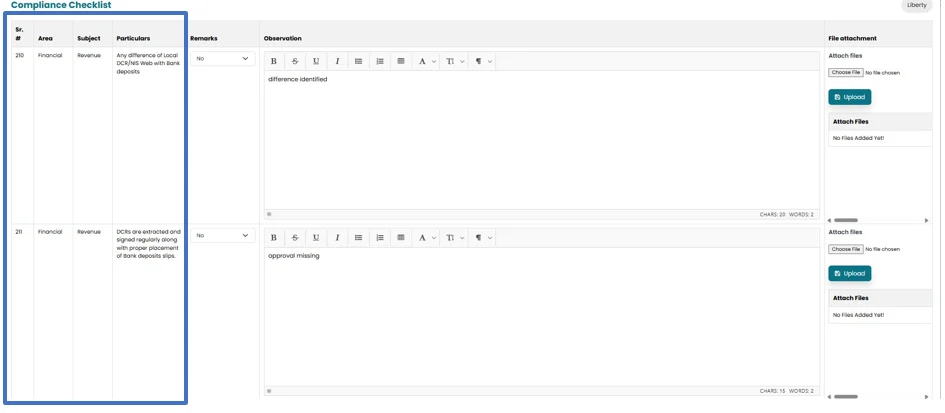Apply strikethrough in row 211 observation editor

click(x=295, y=237)
